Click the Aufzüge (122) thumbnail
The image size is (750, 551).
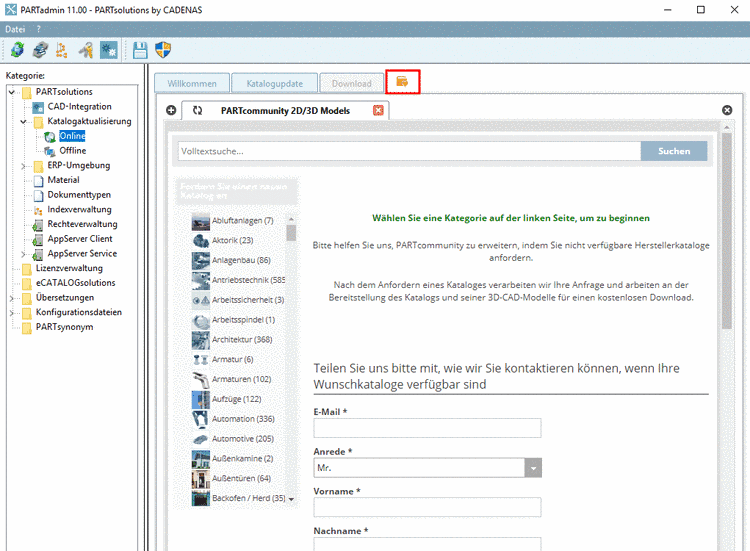pos(201,399)
